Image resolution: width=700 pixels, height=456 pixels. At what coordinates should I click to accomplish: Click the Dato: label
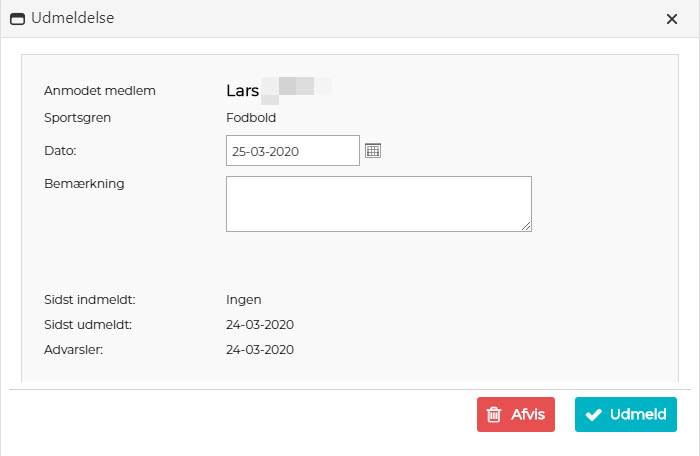click(61, 151)
